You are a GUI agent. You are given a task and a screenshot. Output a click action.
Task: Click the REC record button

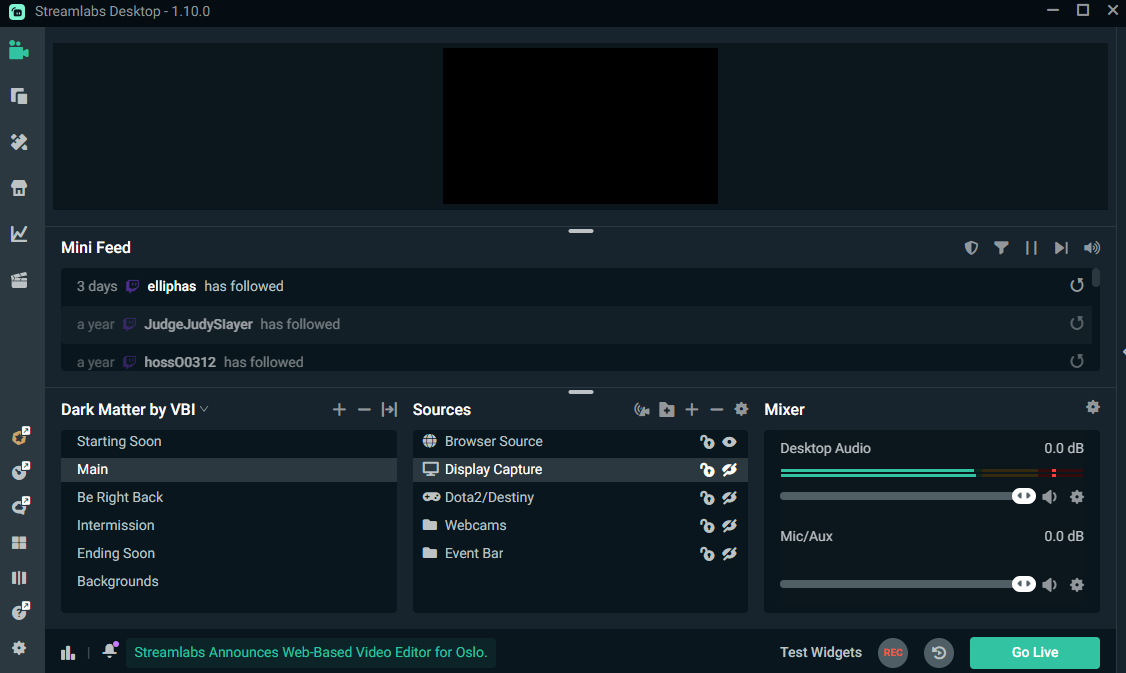[893, 653]
